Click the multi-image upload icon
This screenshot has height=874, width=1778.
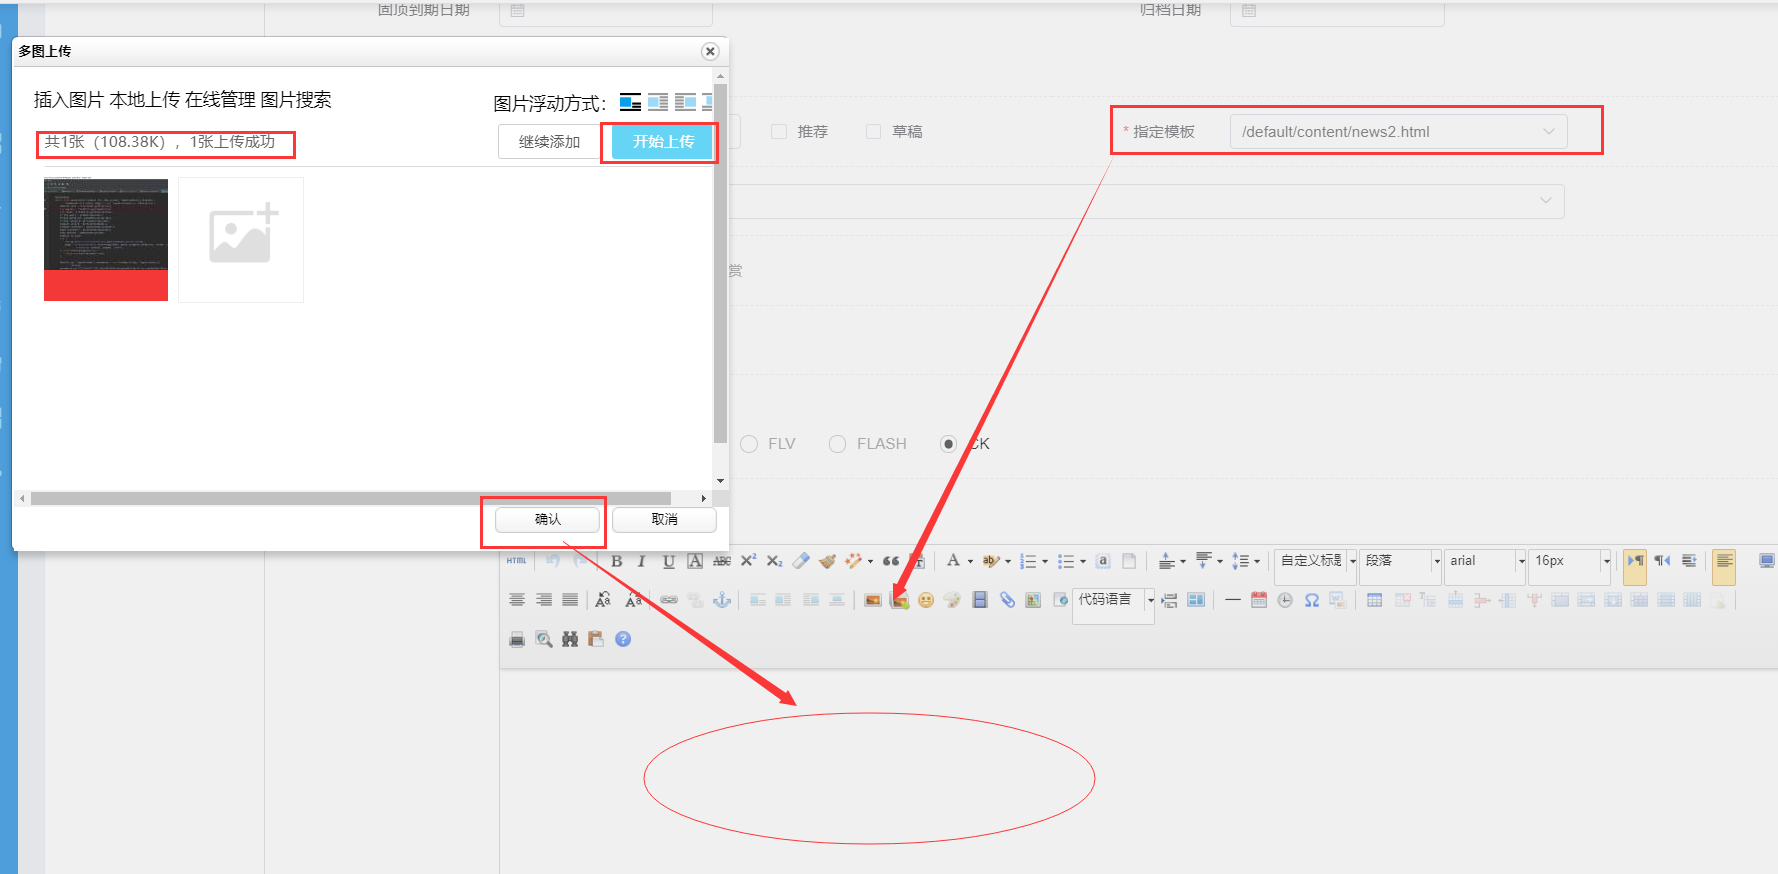pos(900,600)
